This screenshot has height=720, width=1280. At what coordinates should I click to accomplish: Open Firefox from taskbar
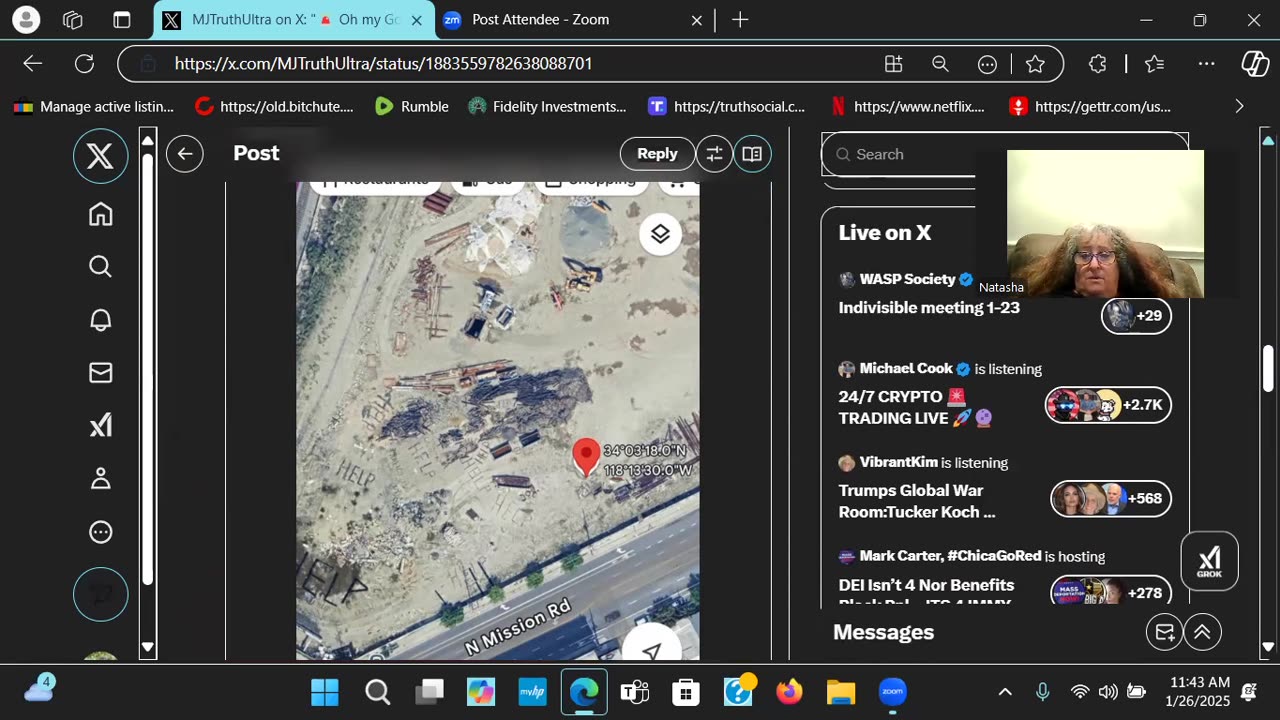click(789, 692)
